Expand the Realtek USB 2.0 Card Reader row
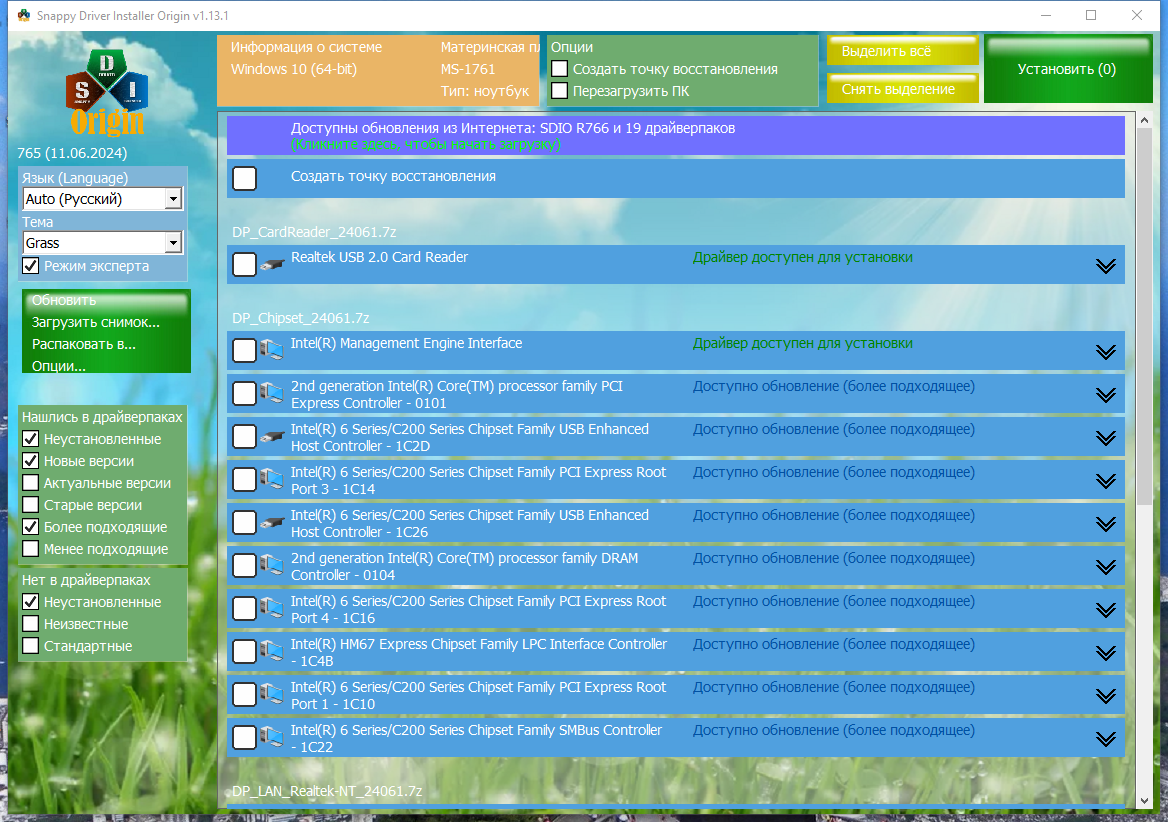1168x822 pixels. pyautogui.click(x=1105, y=266)
